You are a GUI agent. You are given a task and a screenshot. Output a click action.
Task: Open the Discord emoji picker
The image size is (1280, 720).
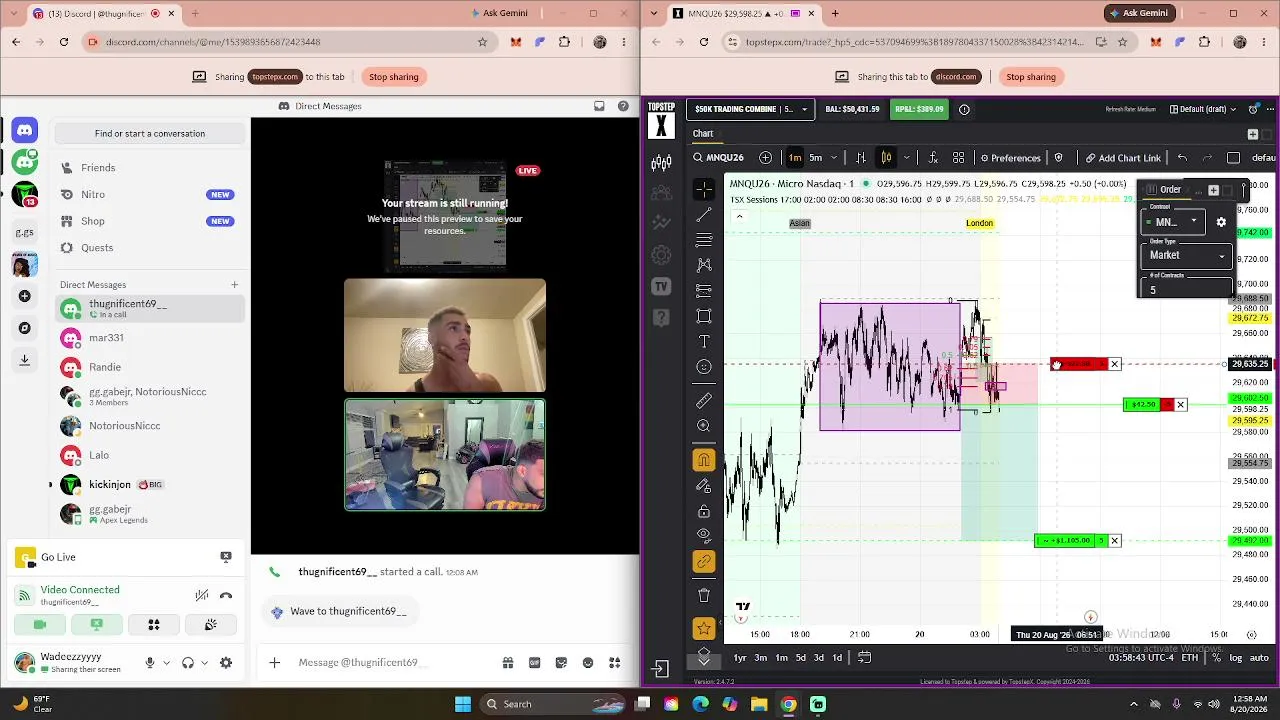pos(588,662)
